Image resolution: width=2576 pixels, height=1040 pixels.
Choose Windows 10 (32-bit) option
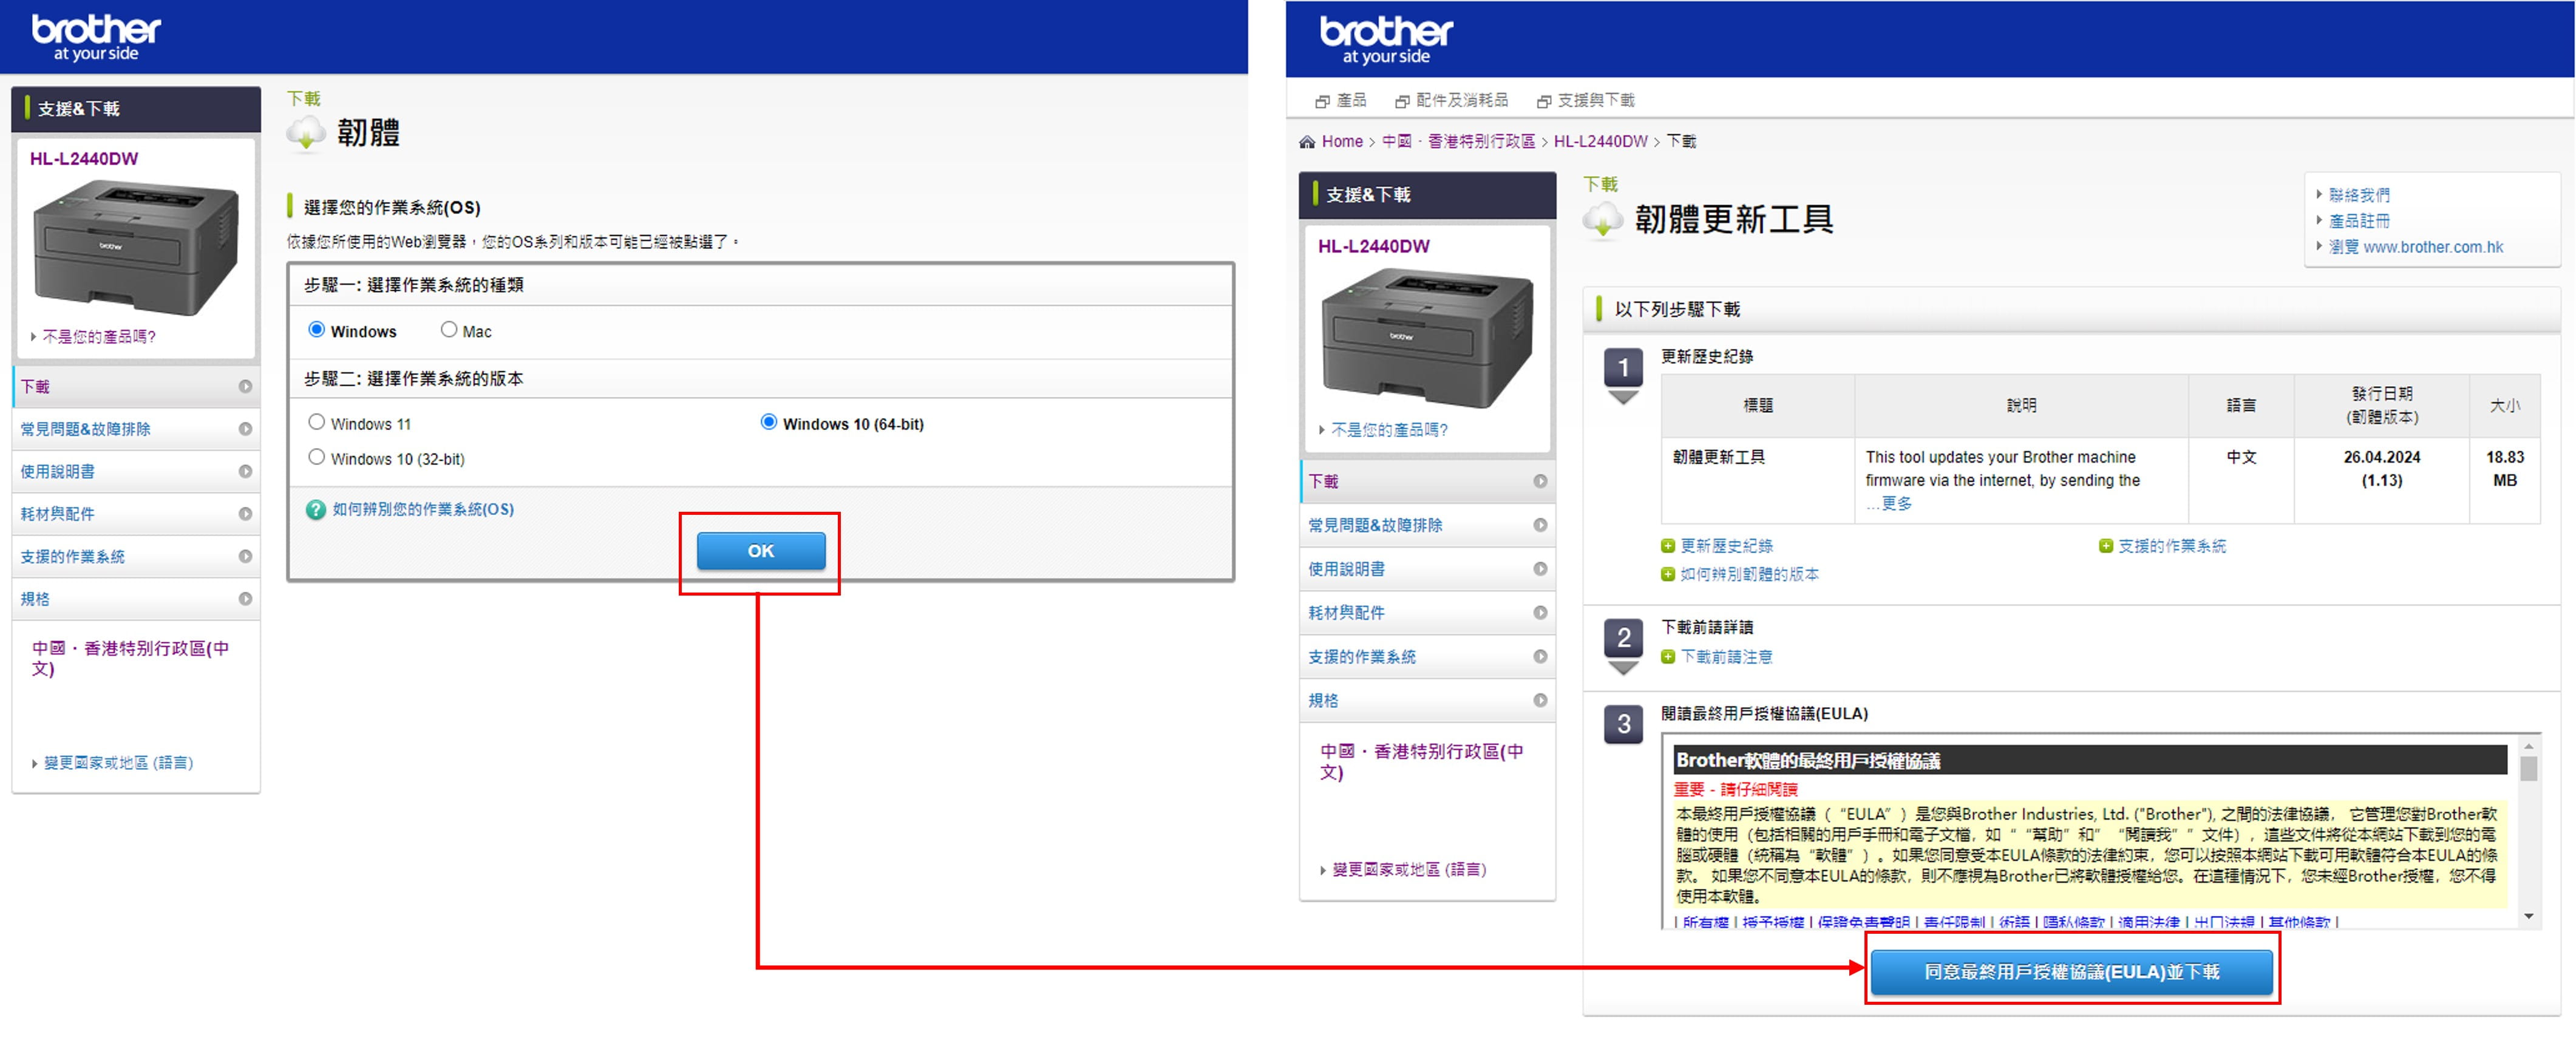(x=317, y=458)
